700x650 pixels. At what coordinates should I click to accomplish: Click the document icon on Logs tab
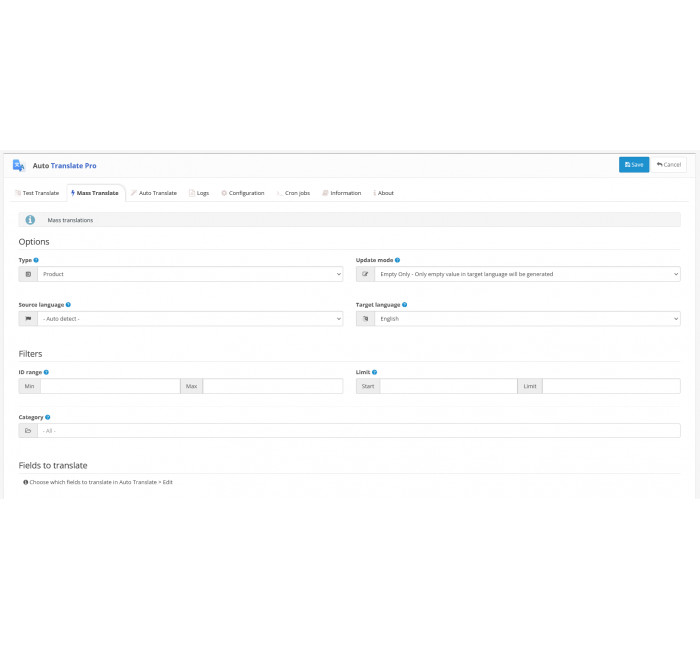pos(192,193)
